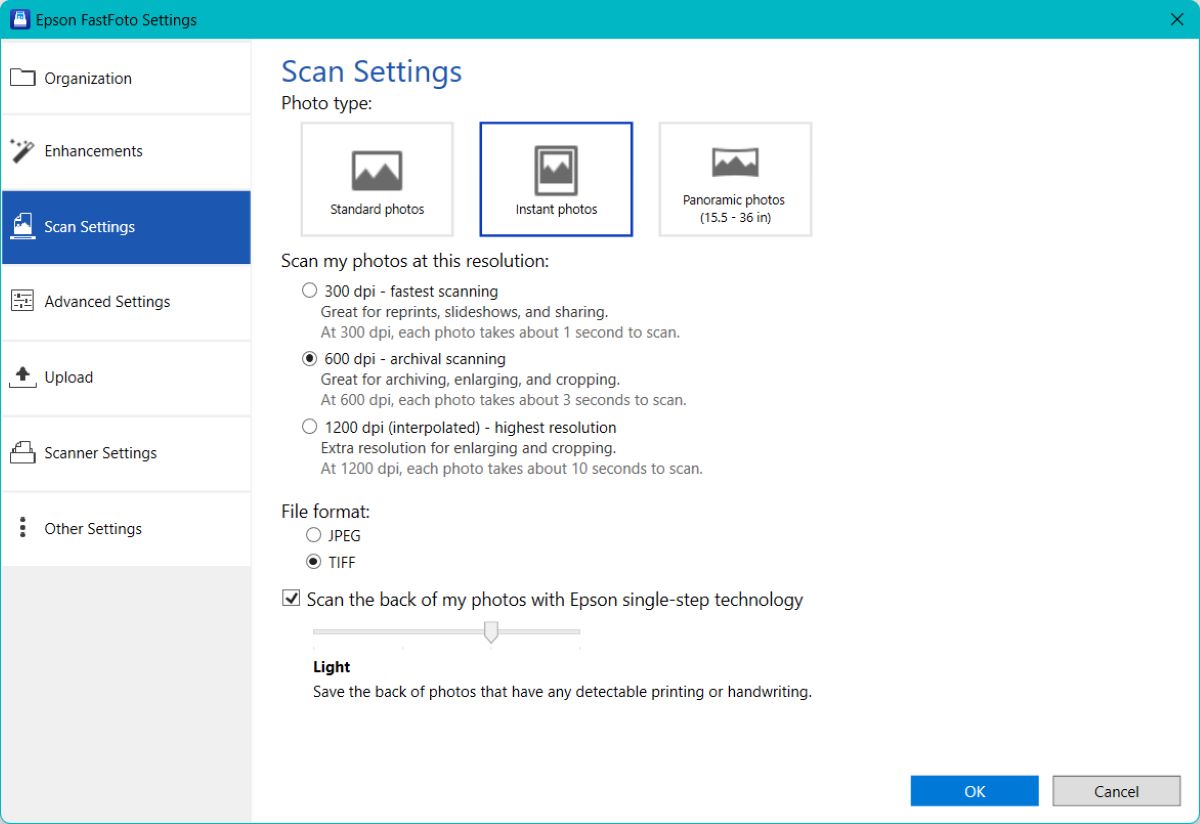Click the Enhancements magic wand icon
Viewport: 1200px width, 824px height.
(x=22, y=151)
